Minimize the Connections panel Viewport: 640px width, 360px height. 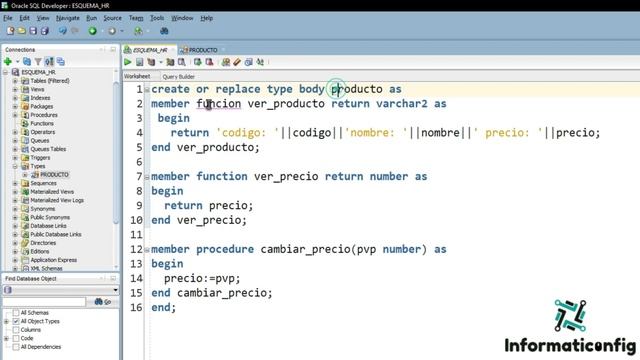tap(113, 49)
